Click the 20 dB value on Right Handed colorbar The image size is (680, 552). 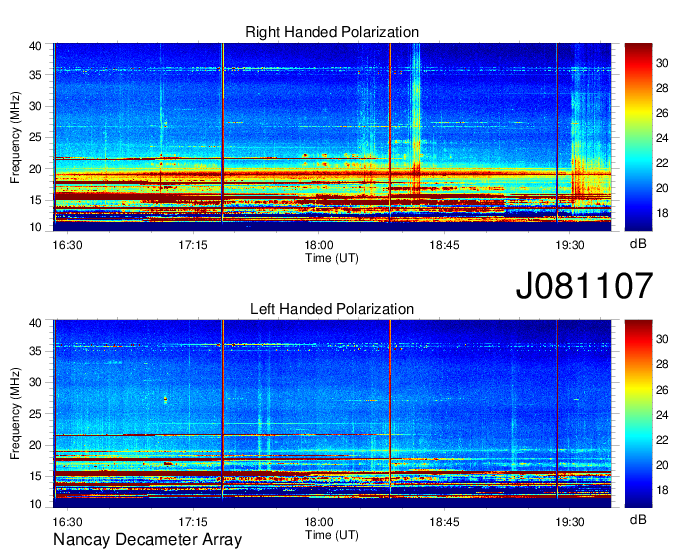tap(662, 188)
